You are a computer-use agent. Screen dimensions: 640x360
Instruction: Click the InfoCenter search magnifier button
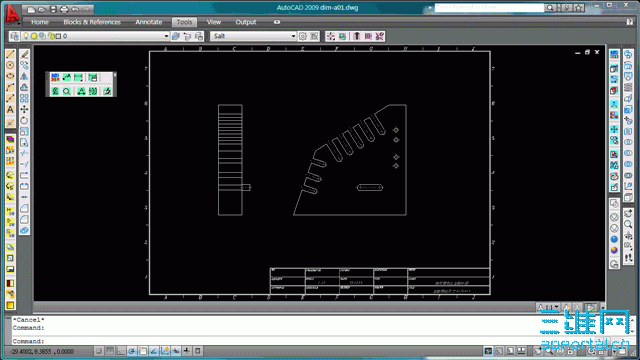550,7
